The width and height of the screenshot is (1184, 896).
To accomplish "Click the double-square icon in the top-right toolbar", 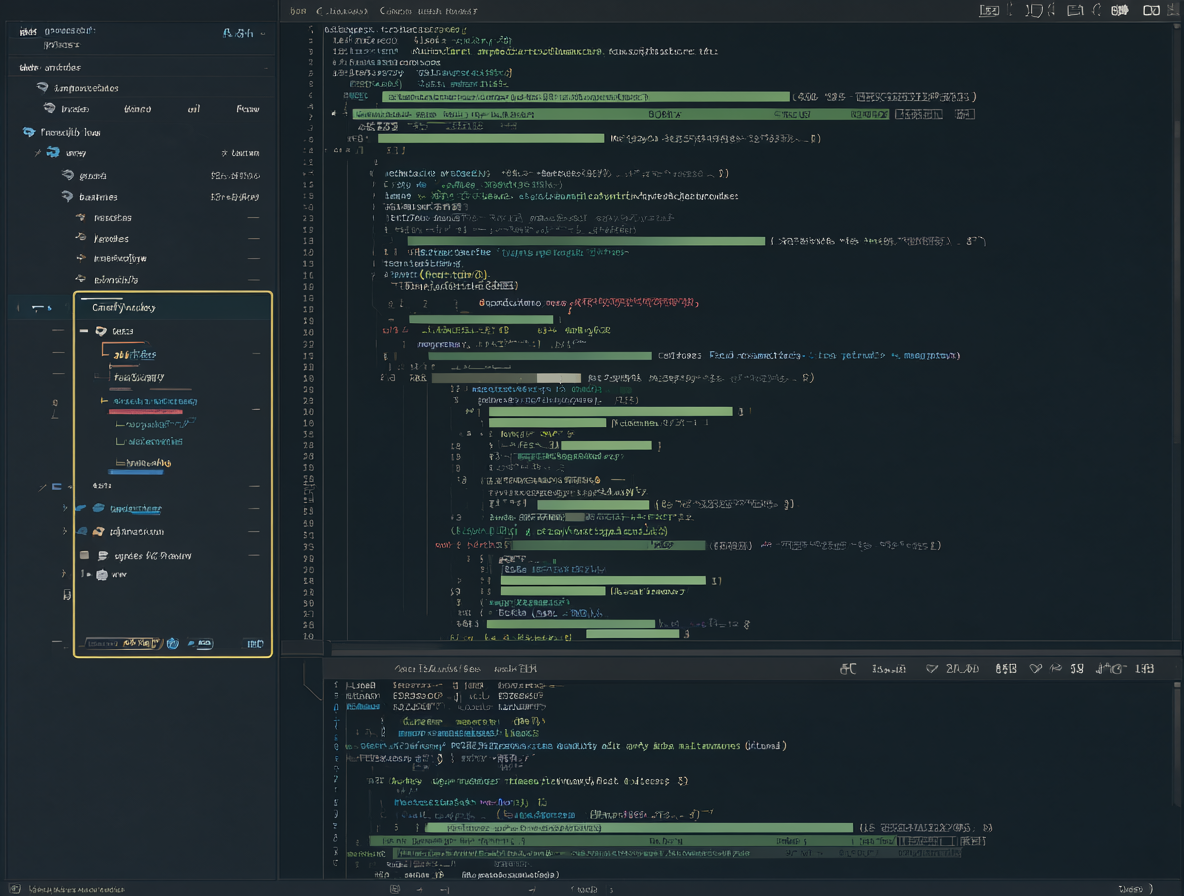I will (1152, 10).
